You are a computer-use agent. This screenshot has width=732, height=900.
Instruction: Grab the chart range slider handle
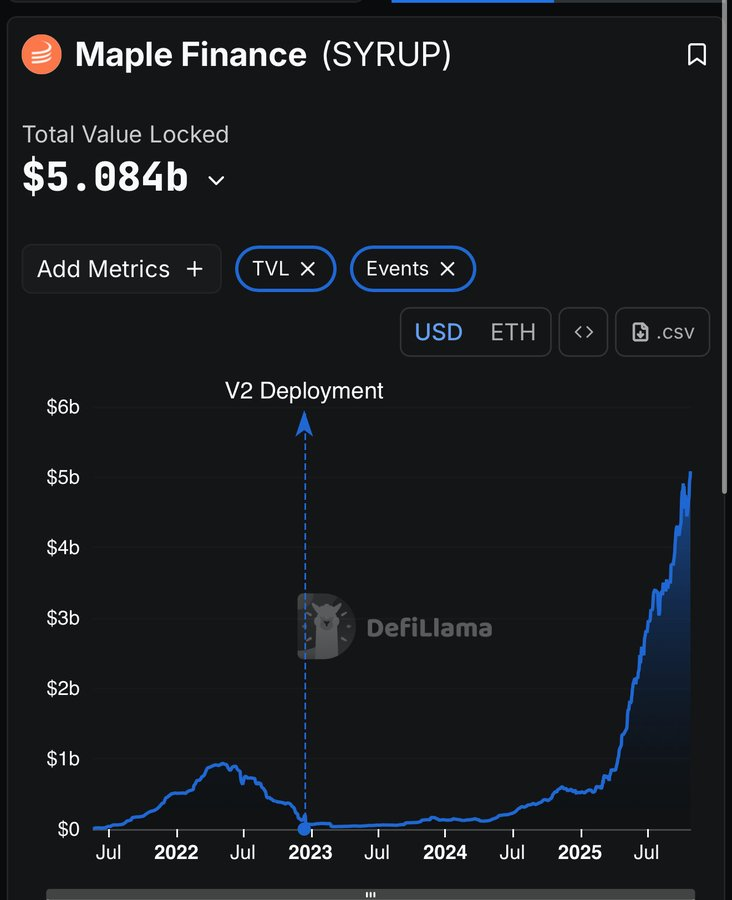pyautogui.click(x=370, y=894)
